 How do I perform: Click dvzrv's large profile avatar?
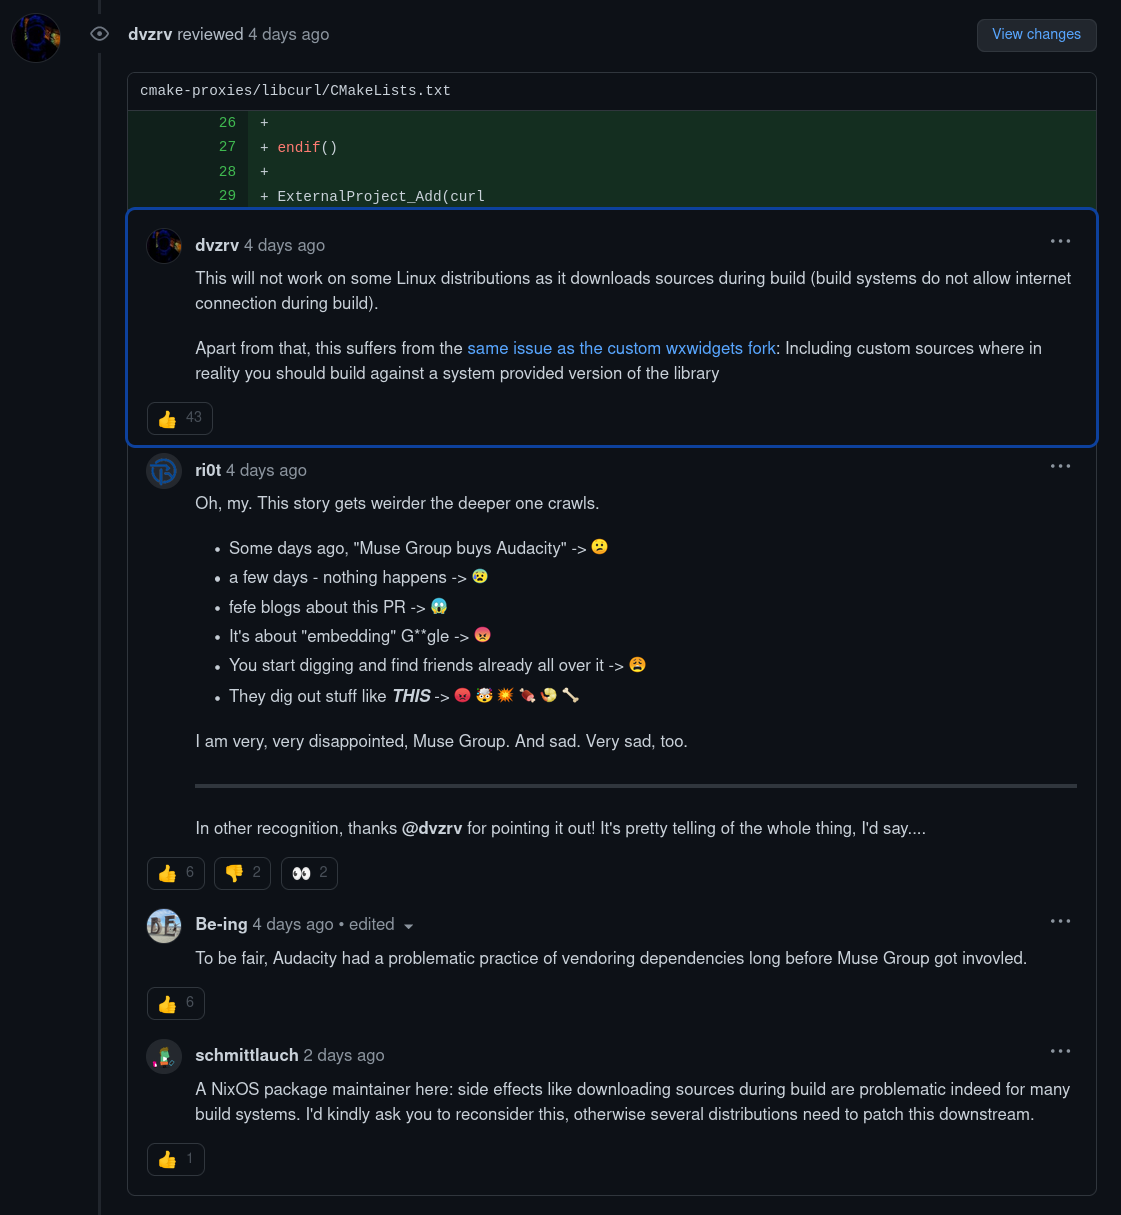[x=36, y=38]
